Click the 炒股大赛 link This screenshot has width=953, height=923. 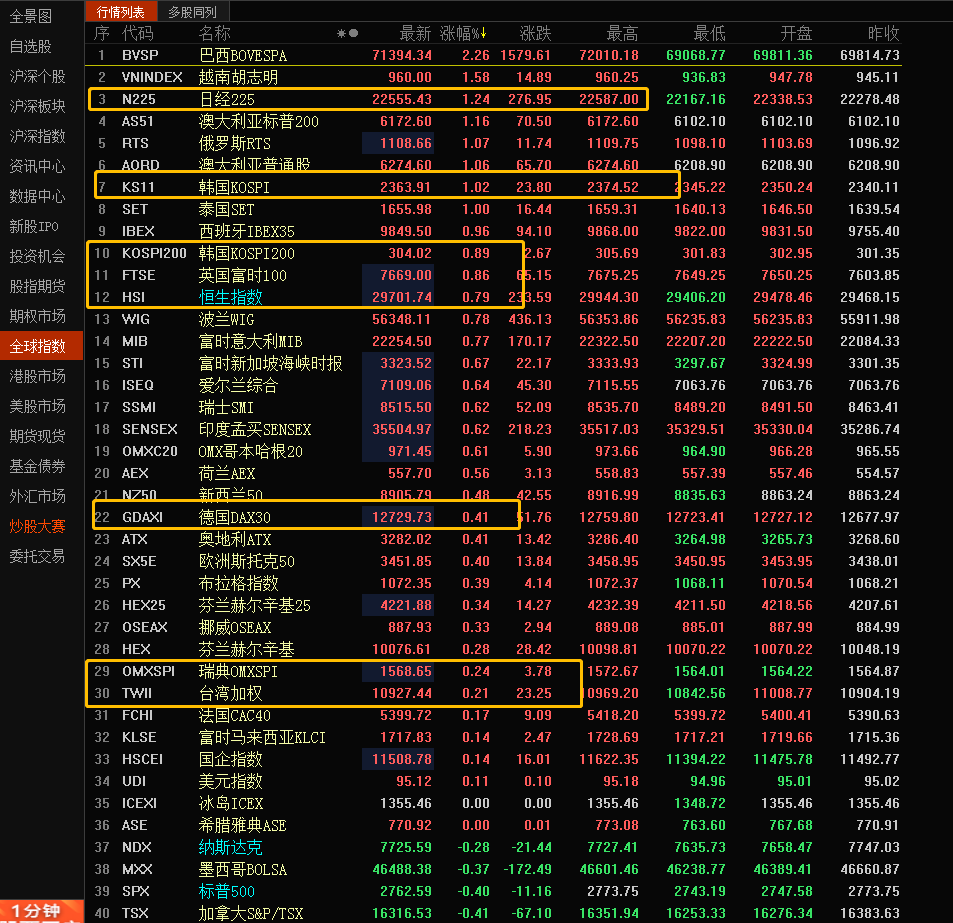(x=37, y=526)
